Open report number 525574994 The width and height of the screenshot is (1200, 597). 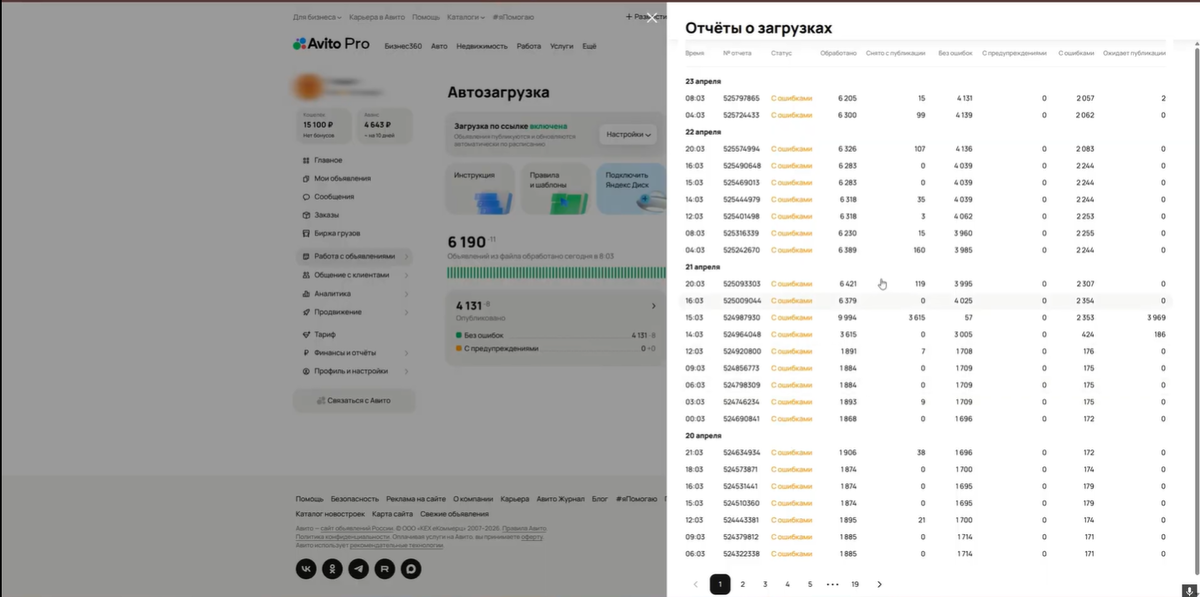coord(741,149)
